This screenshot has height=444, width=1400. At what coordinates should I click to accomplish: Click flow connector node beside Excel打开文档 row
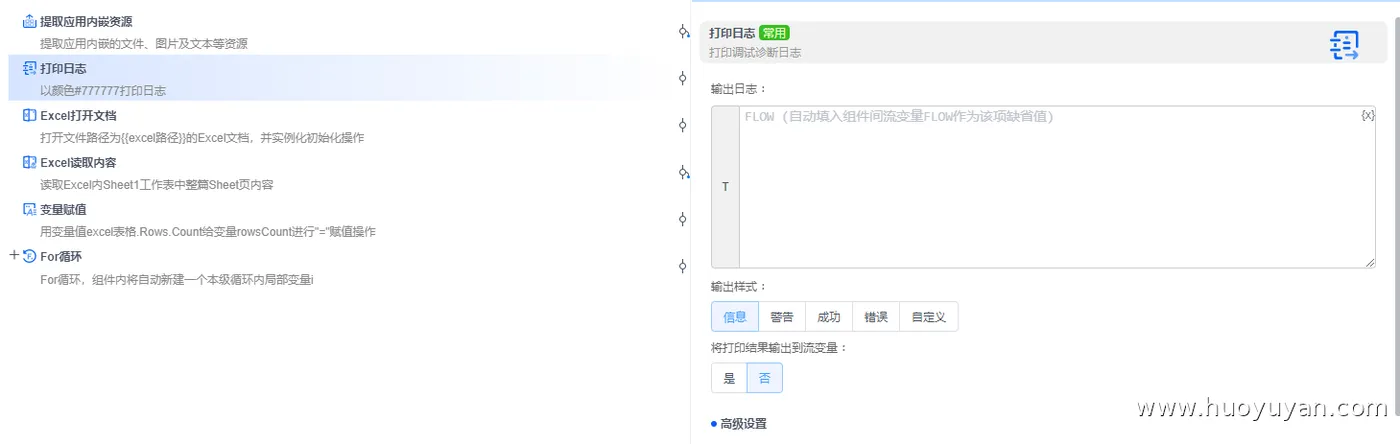point(683,125)
